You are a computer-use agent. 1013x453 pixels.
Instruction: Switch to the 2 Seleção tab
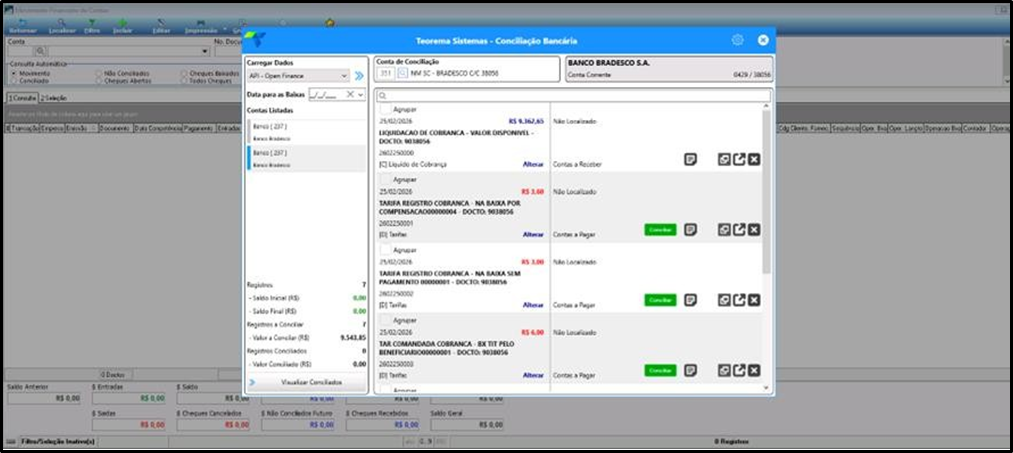(x=54, y=98)
